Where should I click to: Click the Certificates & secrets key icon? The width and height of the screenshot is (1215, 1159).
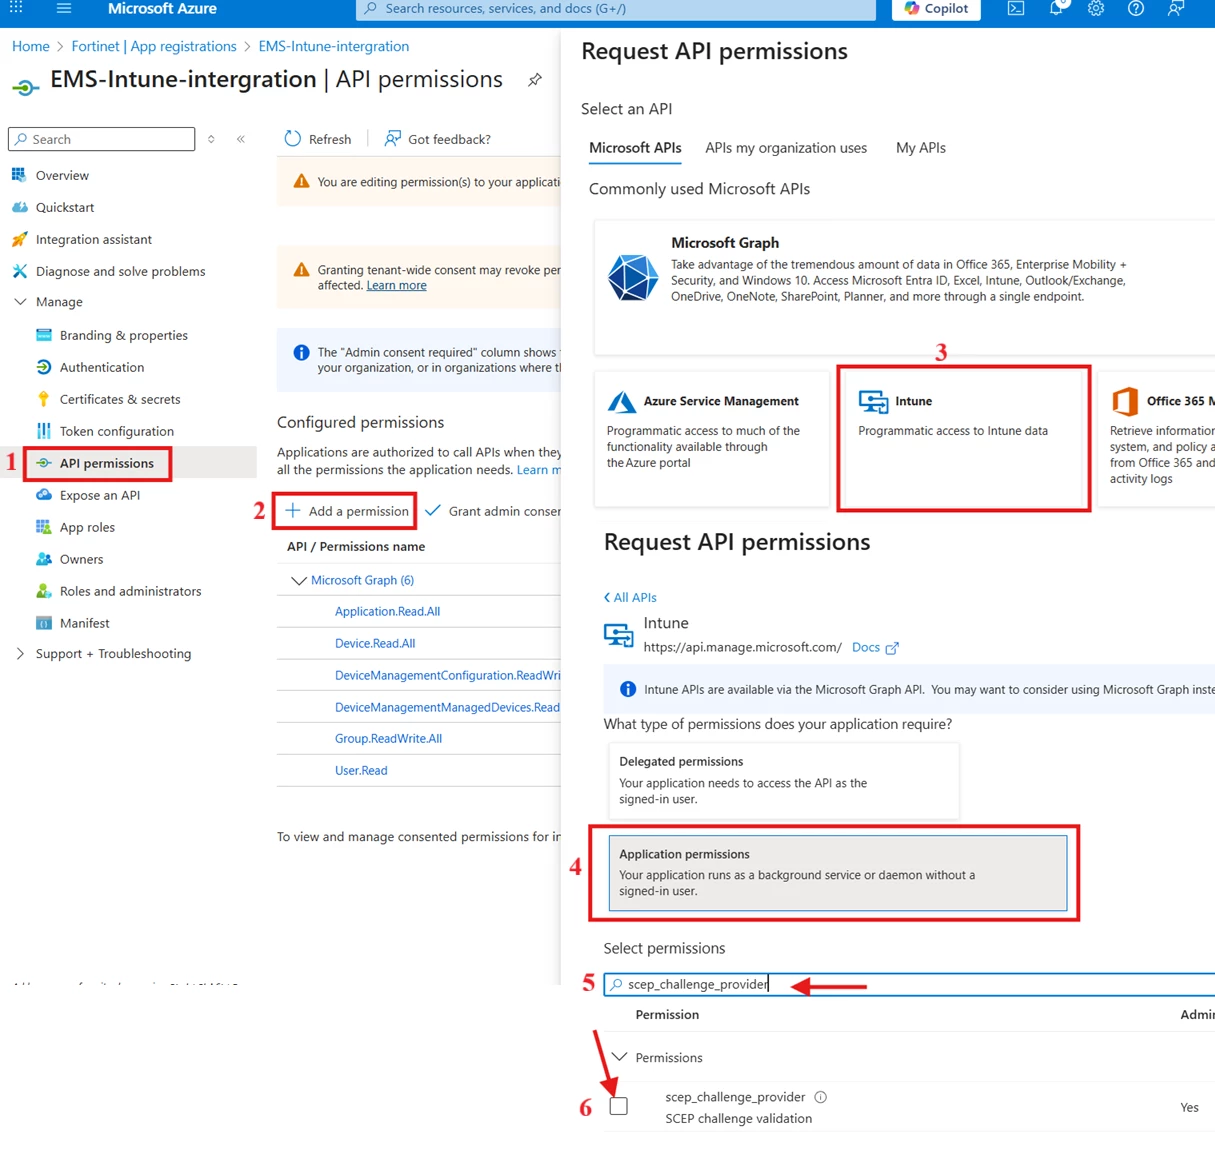[43, 399]
